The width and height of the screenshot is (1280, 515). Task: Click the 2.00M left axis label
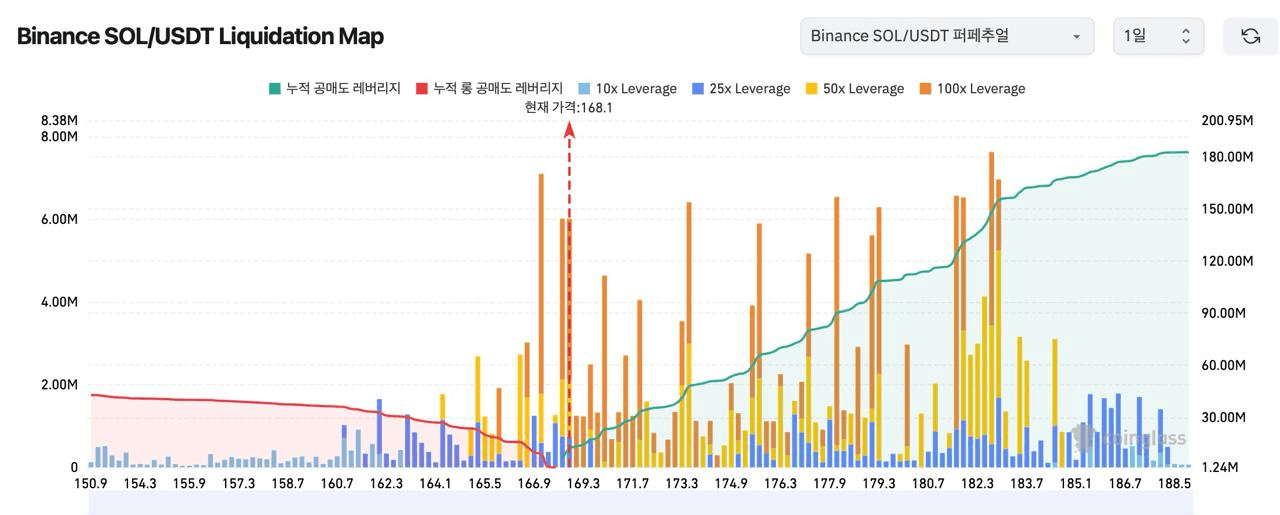(59, 385)
